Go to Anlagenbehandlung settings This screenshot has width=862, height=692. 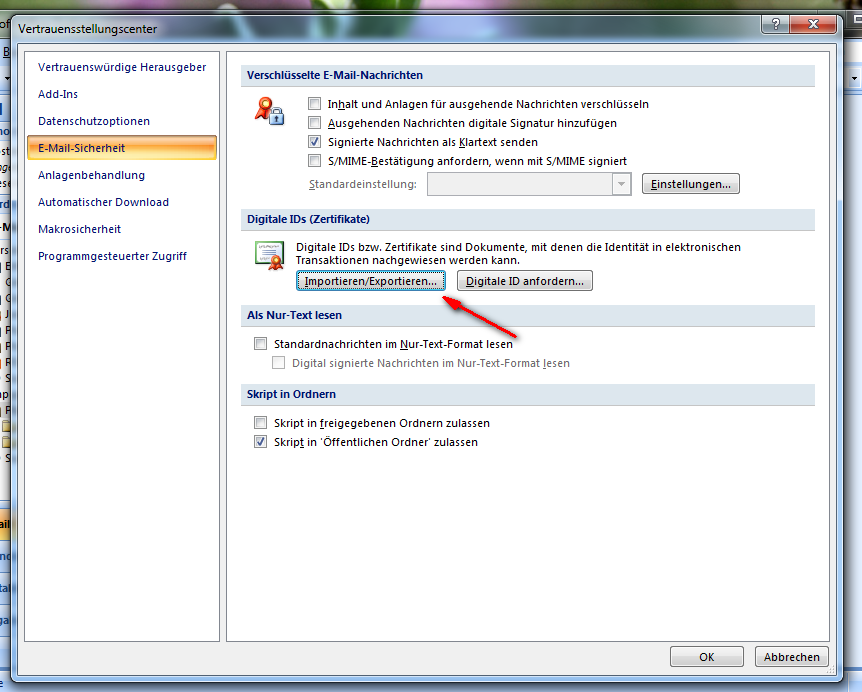91,175
